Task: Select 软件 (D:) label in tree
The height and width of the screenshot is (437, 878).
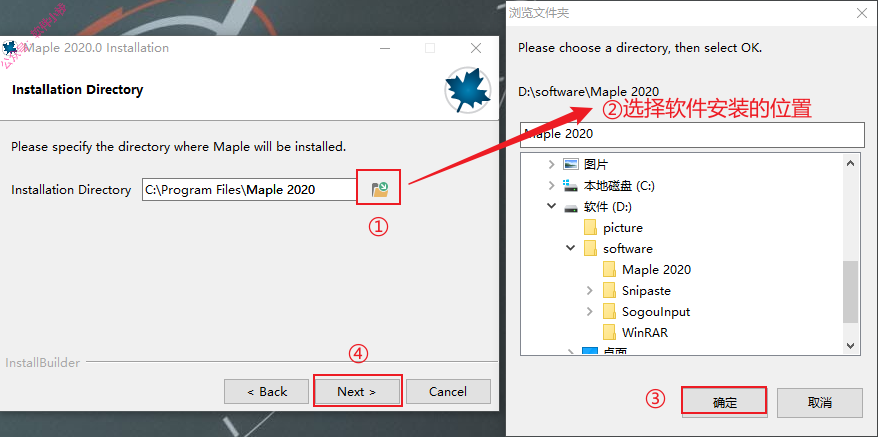Action: [607, 207]
